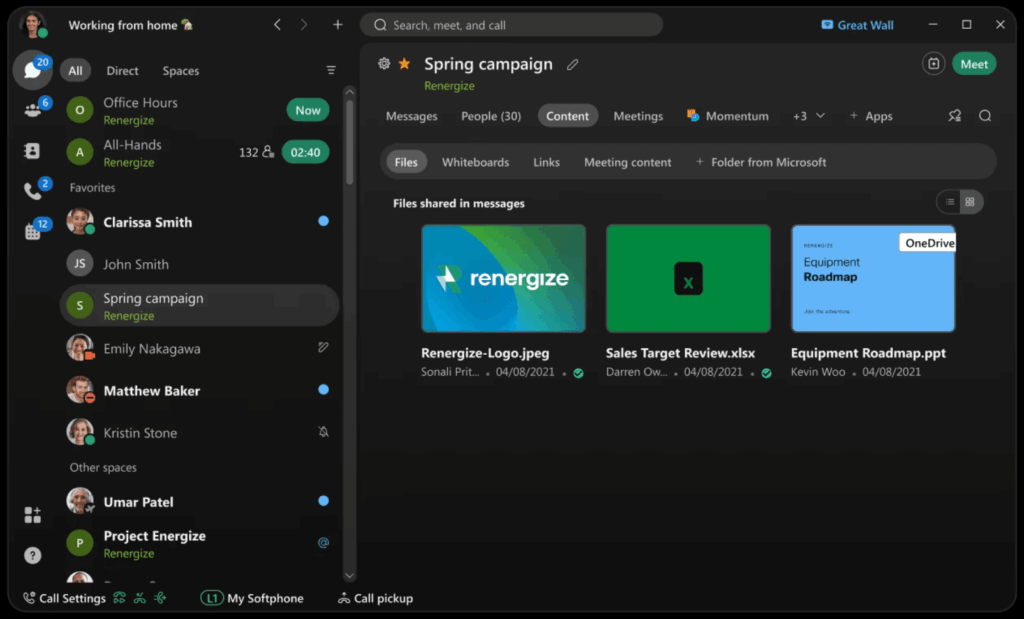Click Call pickup in the footer
Screen dimensions: 1024x619
tap(376, 597)
